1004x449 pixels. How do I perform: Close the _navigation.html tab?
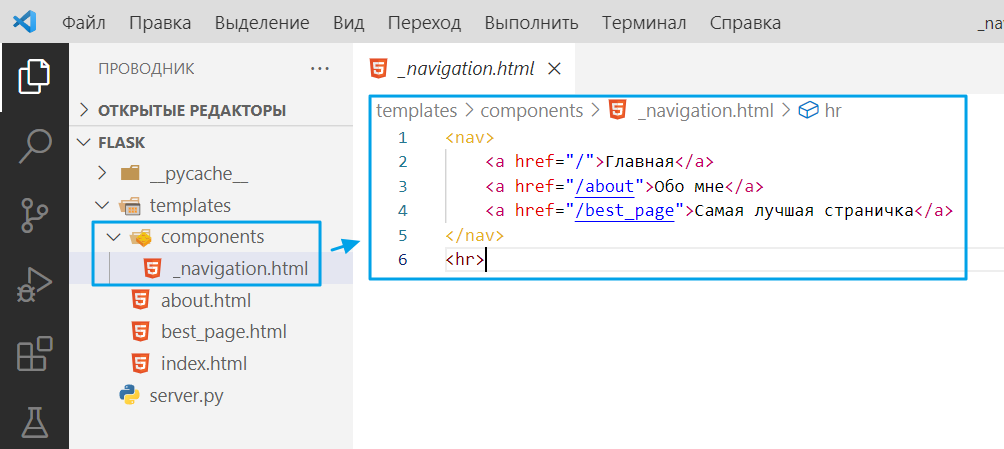click(x=555, y=69)
